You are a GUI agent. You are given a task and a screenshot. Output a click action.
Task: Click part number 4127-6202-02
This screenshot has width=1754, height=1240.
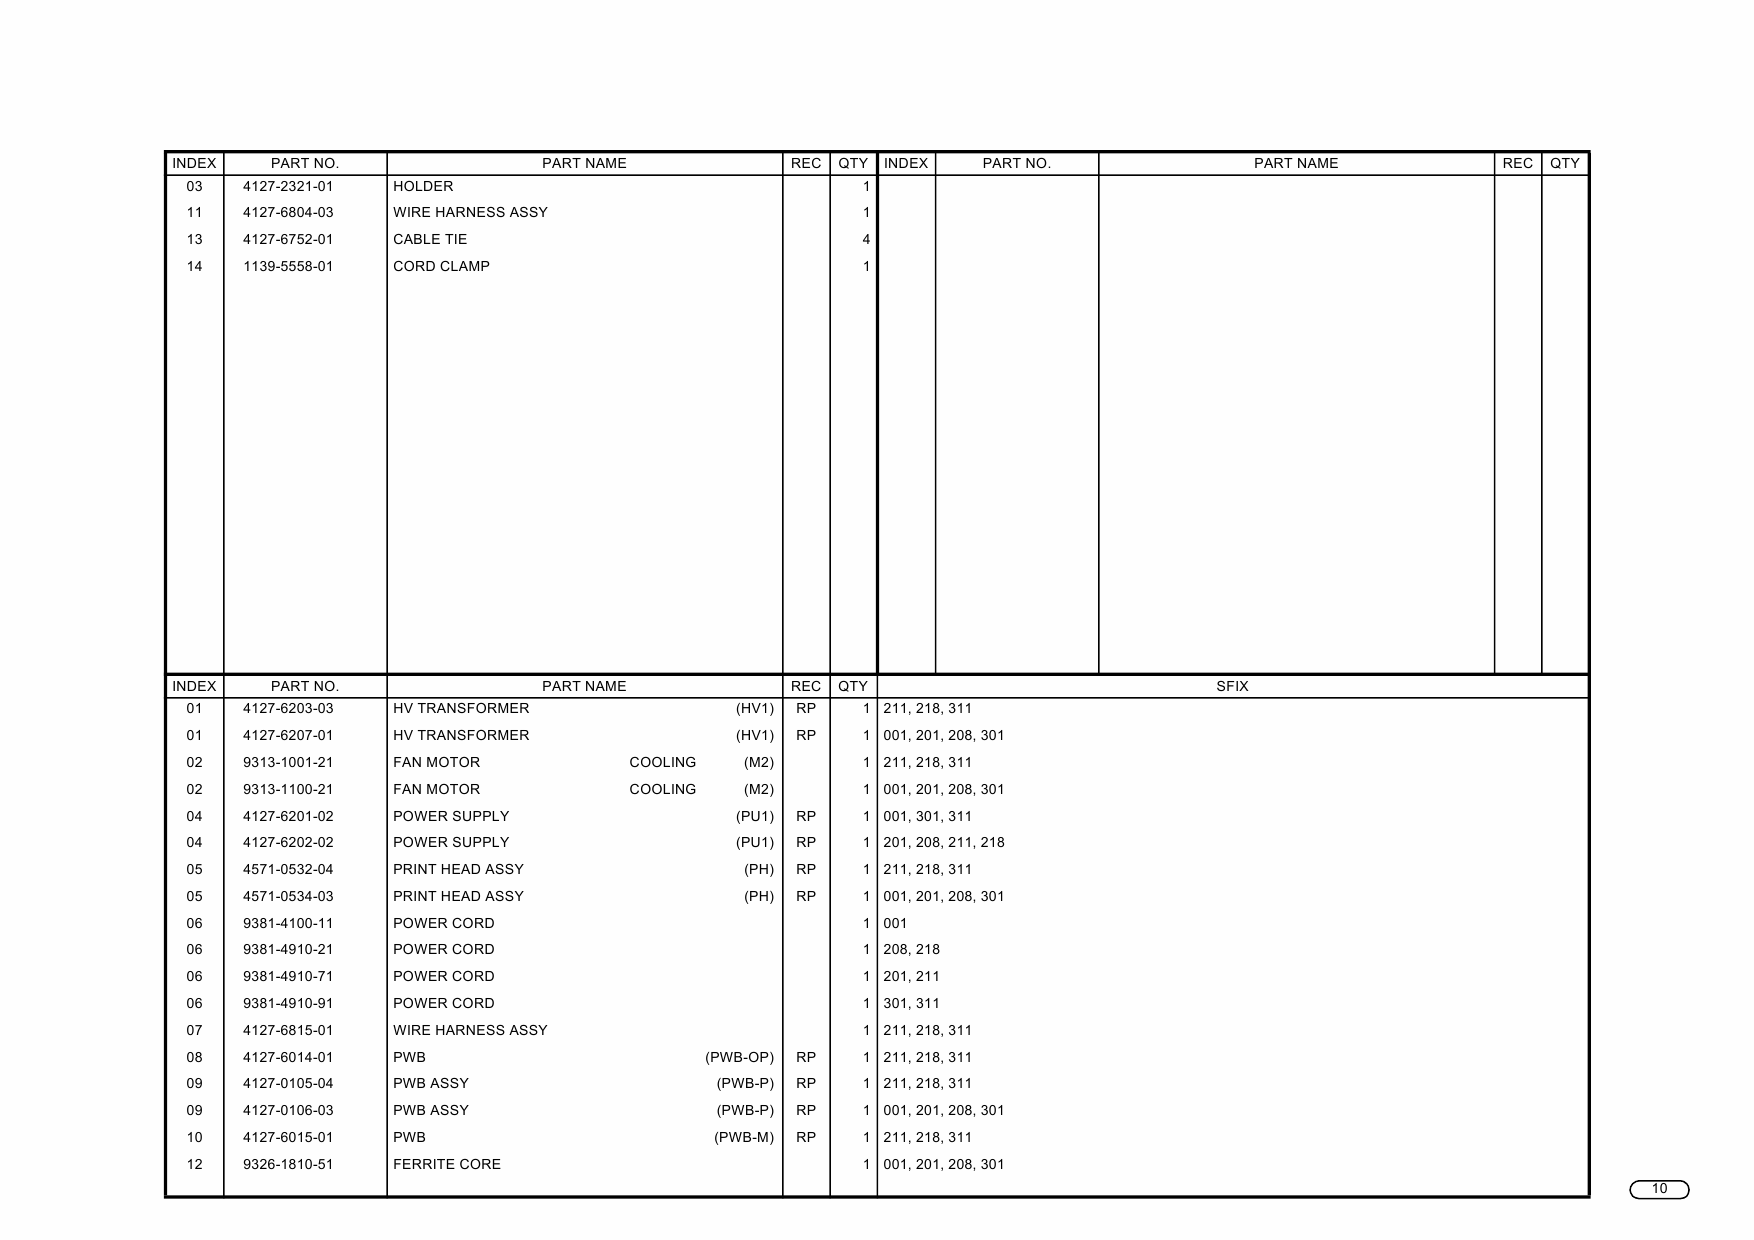click(x=288, y=842)
